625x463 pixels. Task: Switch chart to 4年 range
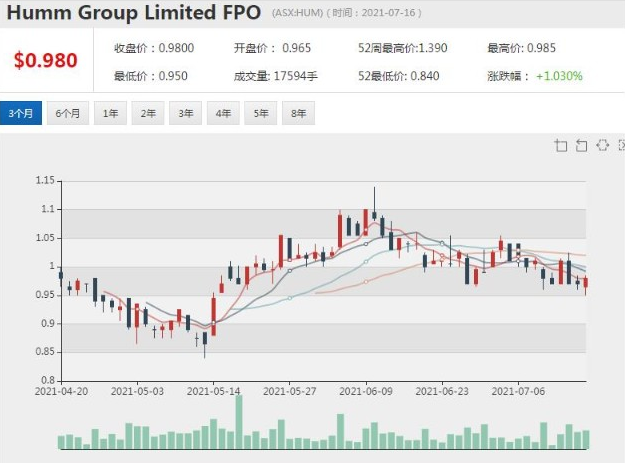pos(223,114)
